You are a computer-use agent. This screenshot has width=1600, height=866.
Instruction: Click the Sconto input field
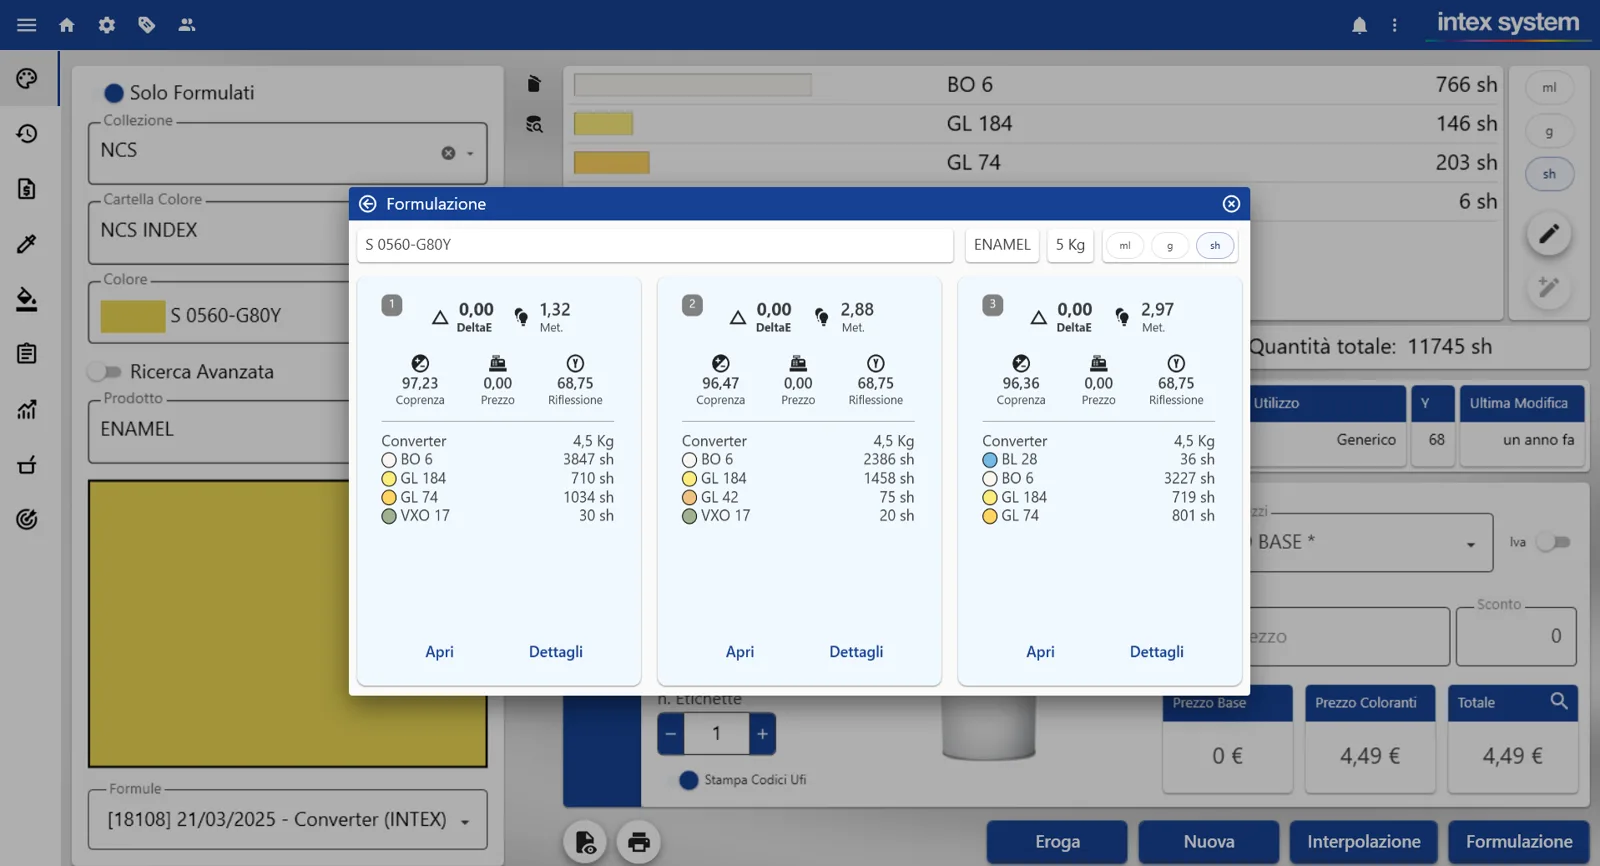(1516, 636)
